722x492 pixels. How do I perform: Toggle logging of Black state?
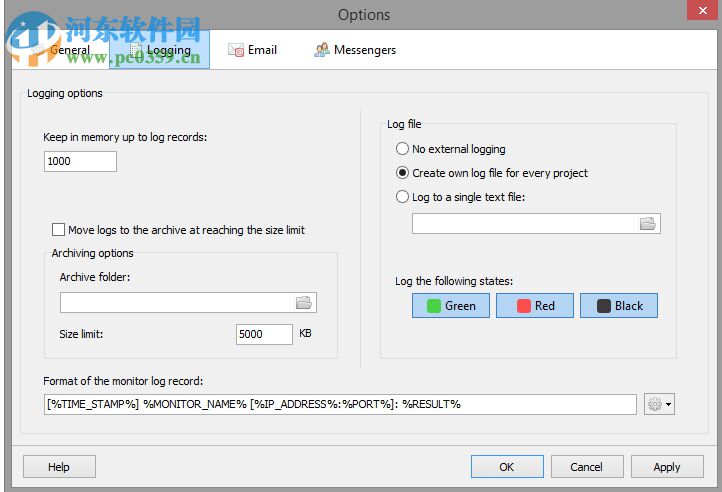619,305
